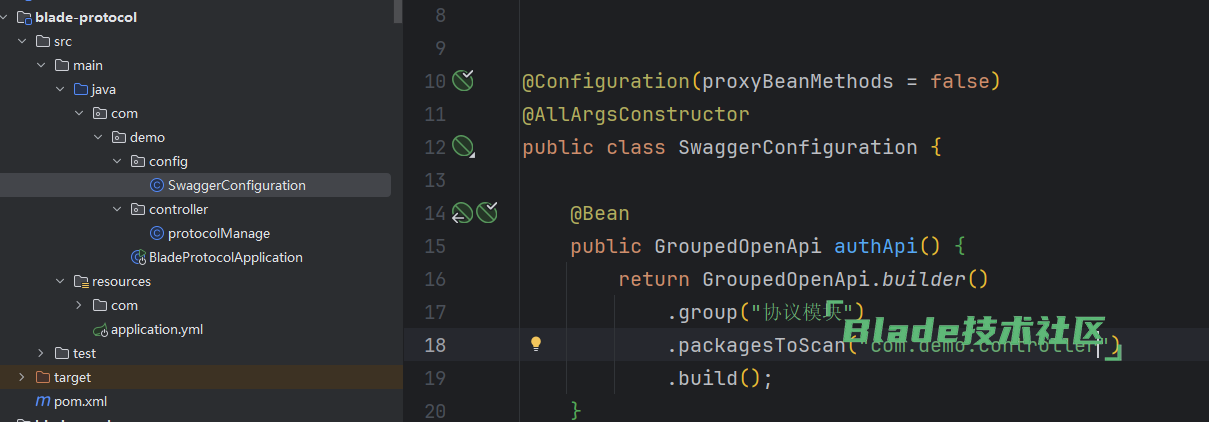Expand the target folder

[x=22, y=377]
